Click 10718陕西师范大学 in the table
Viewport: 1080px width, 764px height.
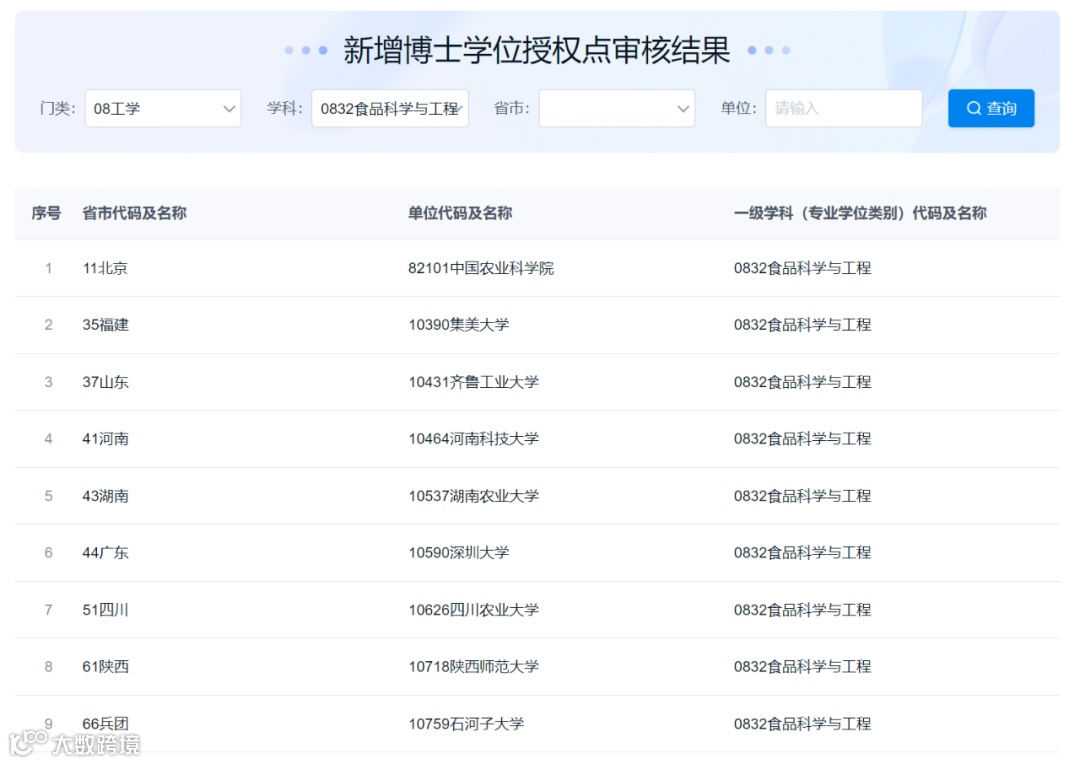[x=473, y=666]
